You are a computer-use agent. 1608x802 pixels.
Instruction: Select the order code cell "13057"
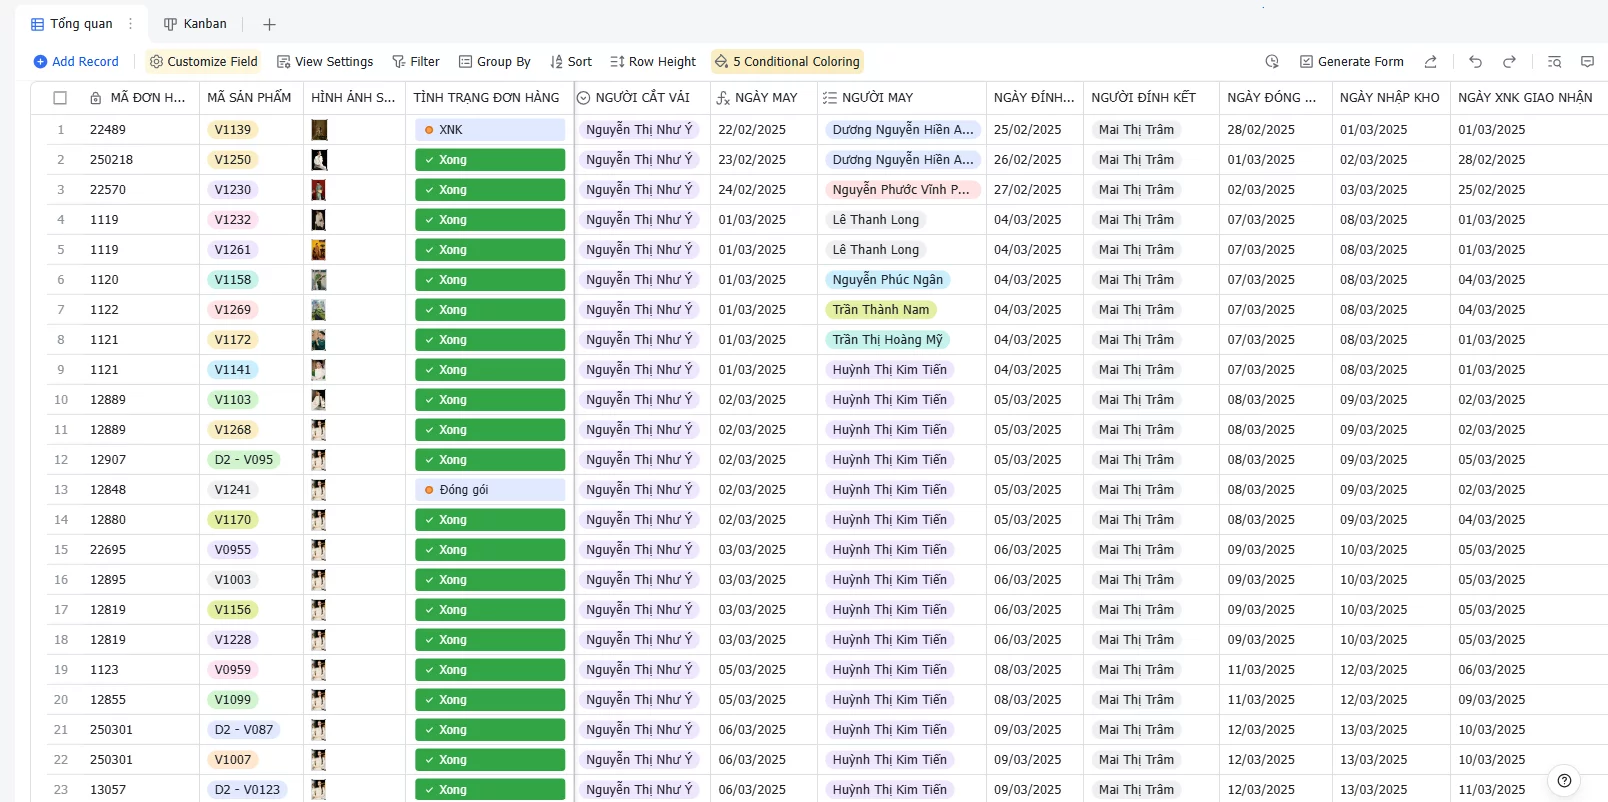click(141, 790)
